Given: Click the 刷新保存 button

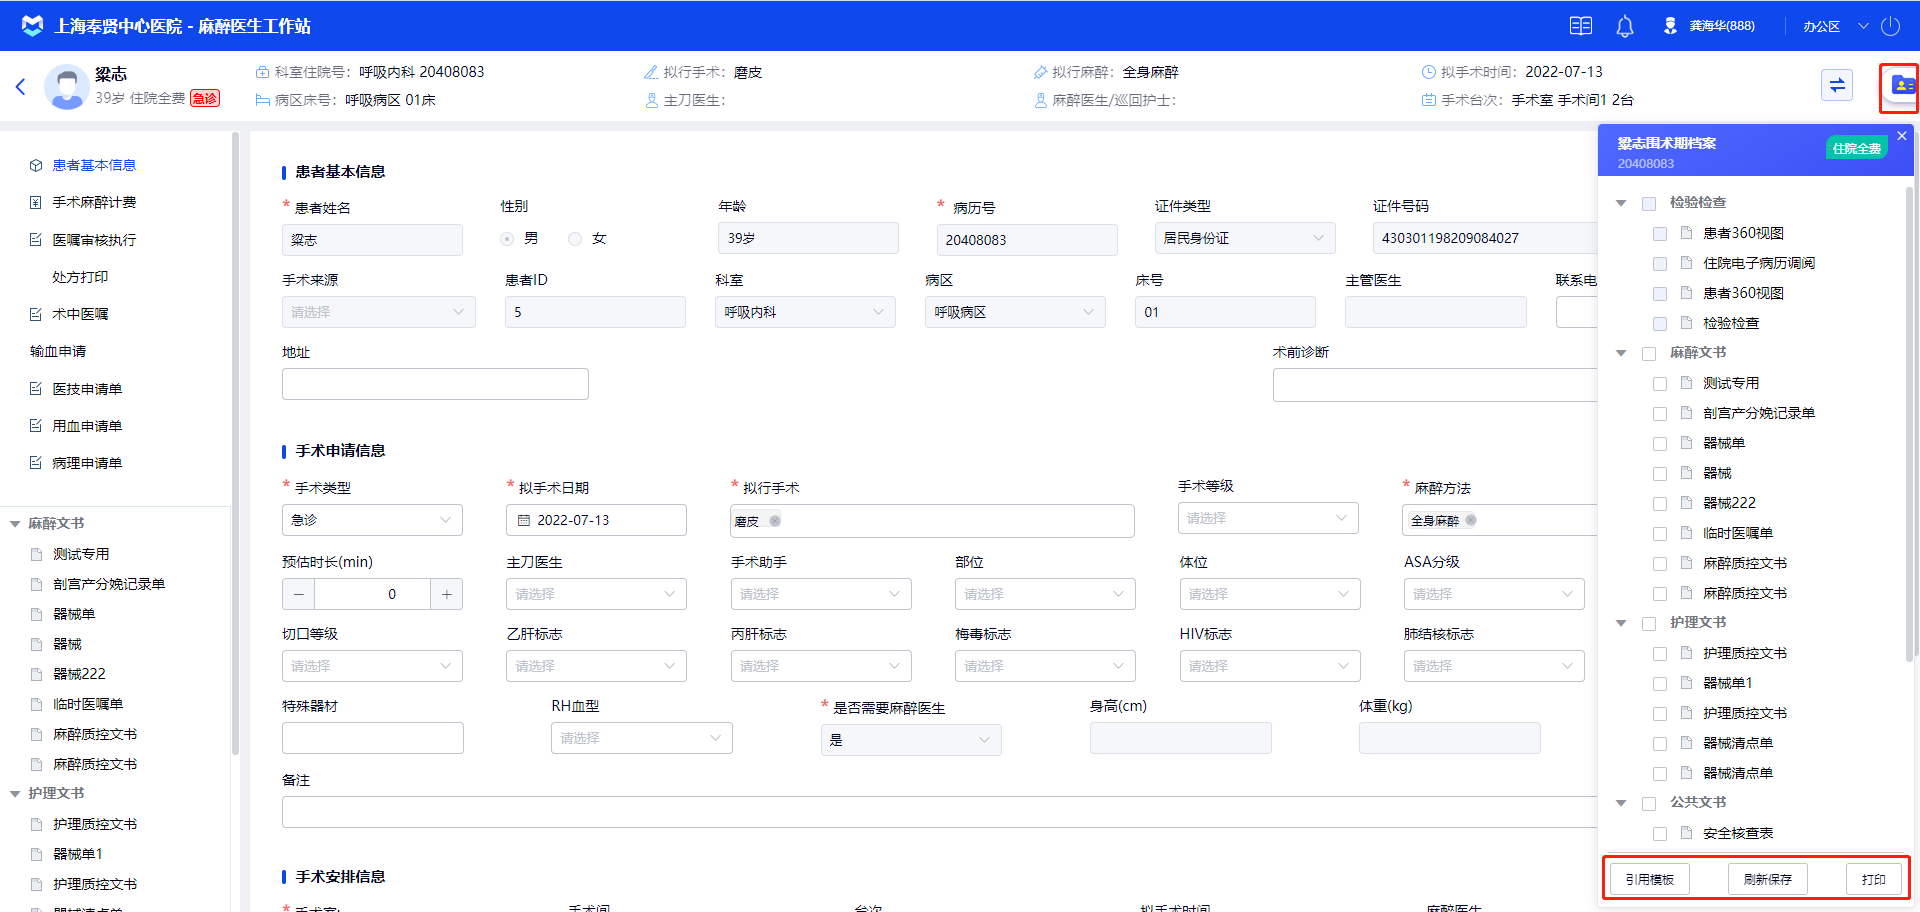Looking at the screenshot, I should click(1767, 879).
